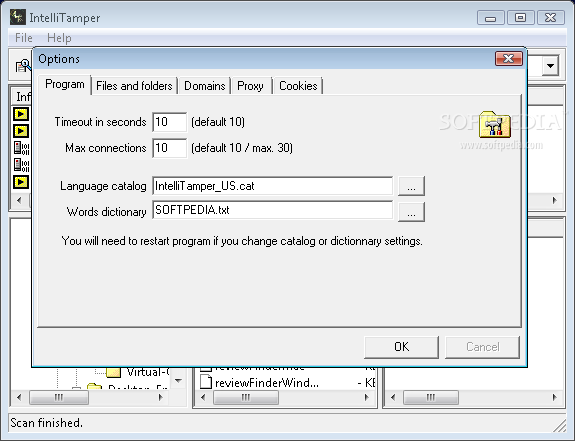Browse for a Language catalog file
Image resolution: width=575 pixels, height=441 pixels.
coord(411,186)
